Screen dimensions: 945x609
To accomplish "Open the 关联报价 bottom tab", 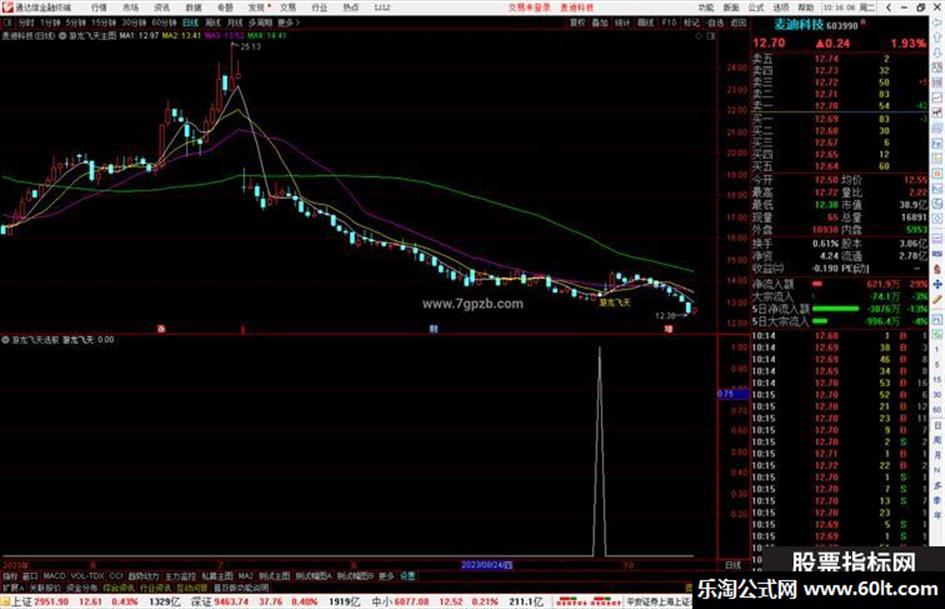I will click(45, 587).
